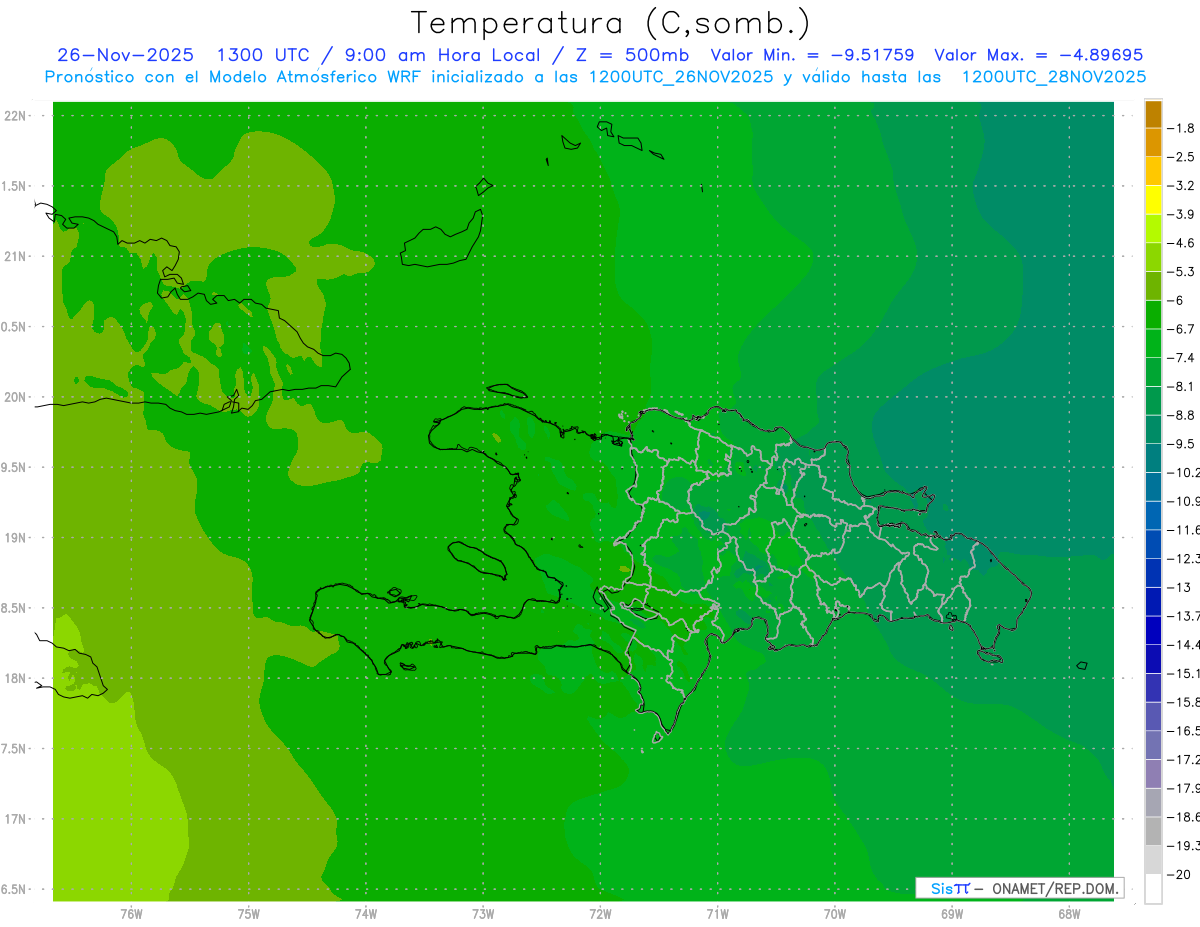Click the "68W" longitude label
1200x927 pixels.
1069,914
